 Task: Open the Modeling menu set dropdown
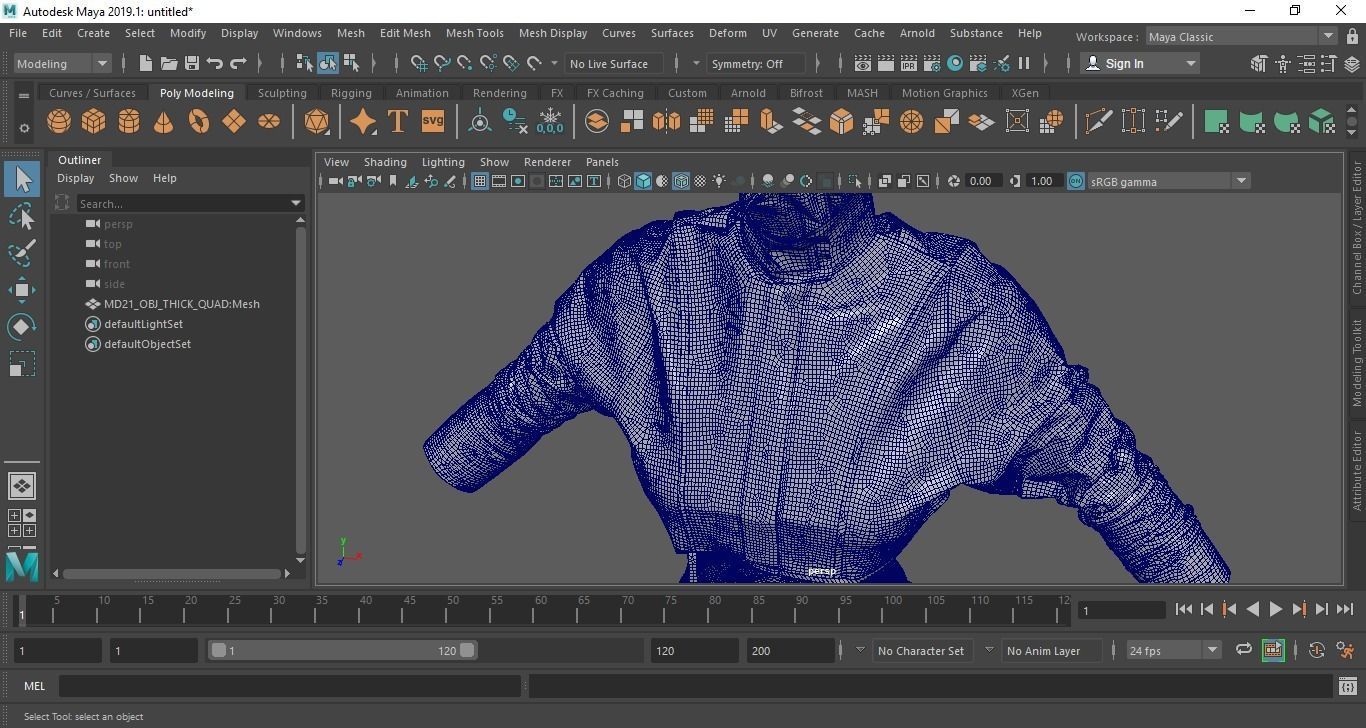tap(62, 64)
